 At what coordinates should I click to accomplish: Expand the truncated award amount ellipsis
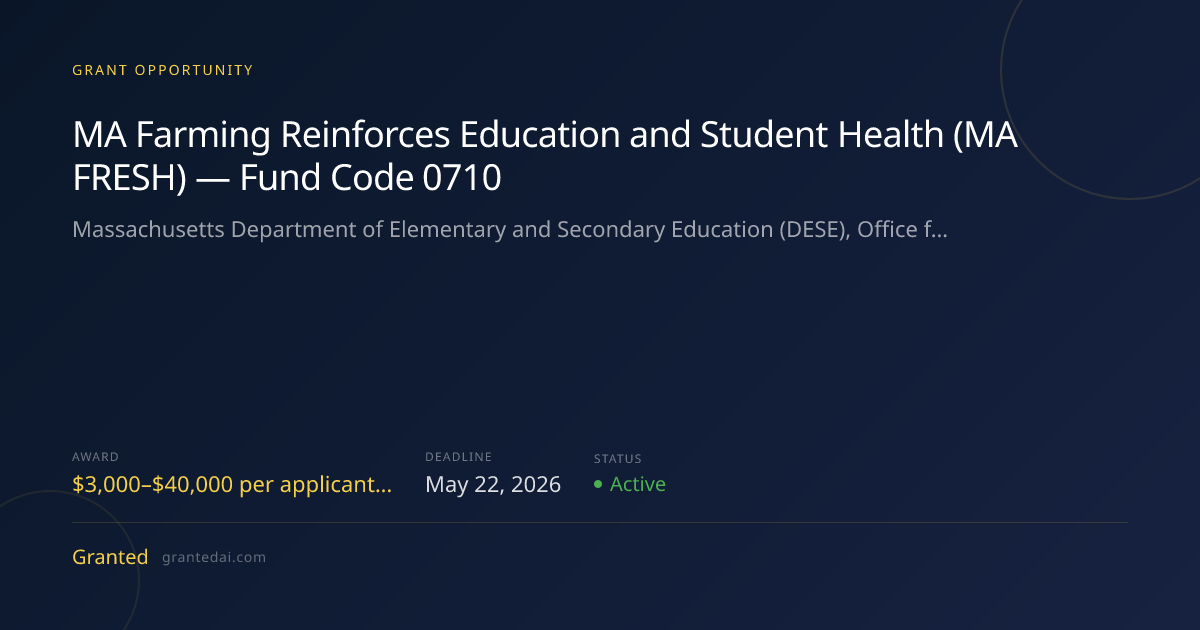385,487
